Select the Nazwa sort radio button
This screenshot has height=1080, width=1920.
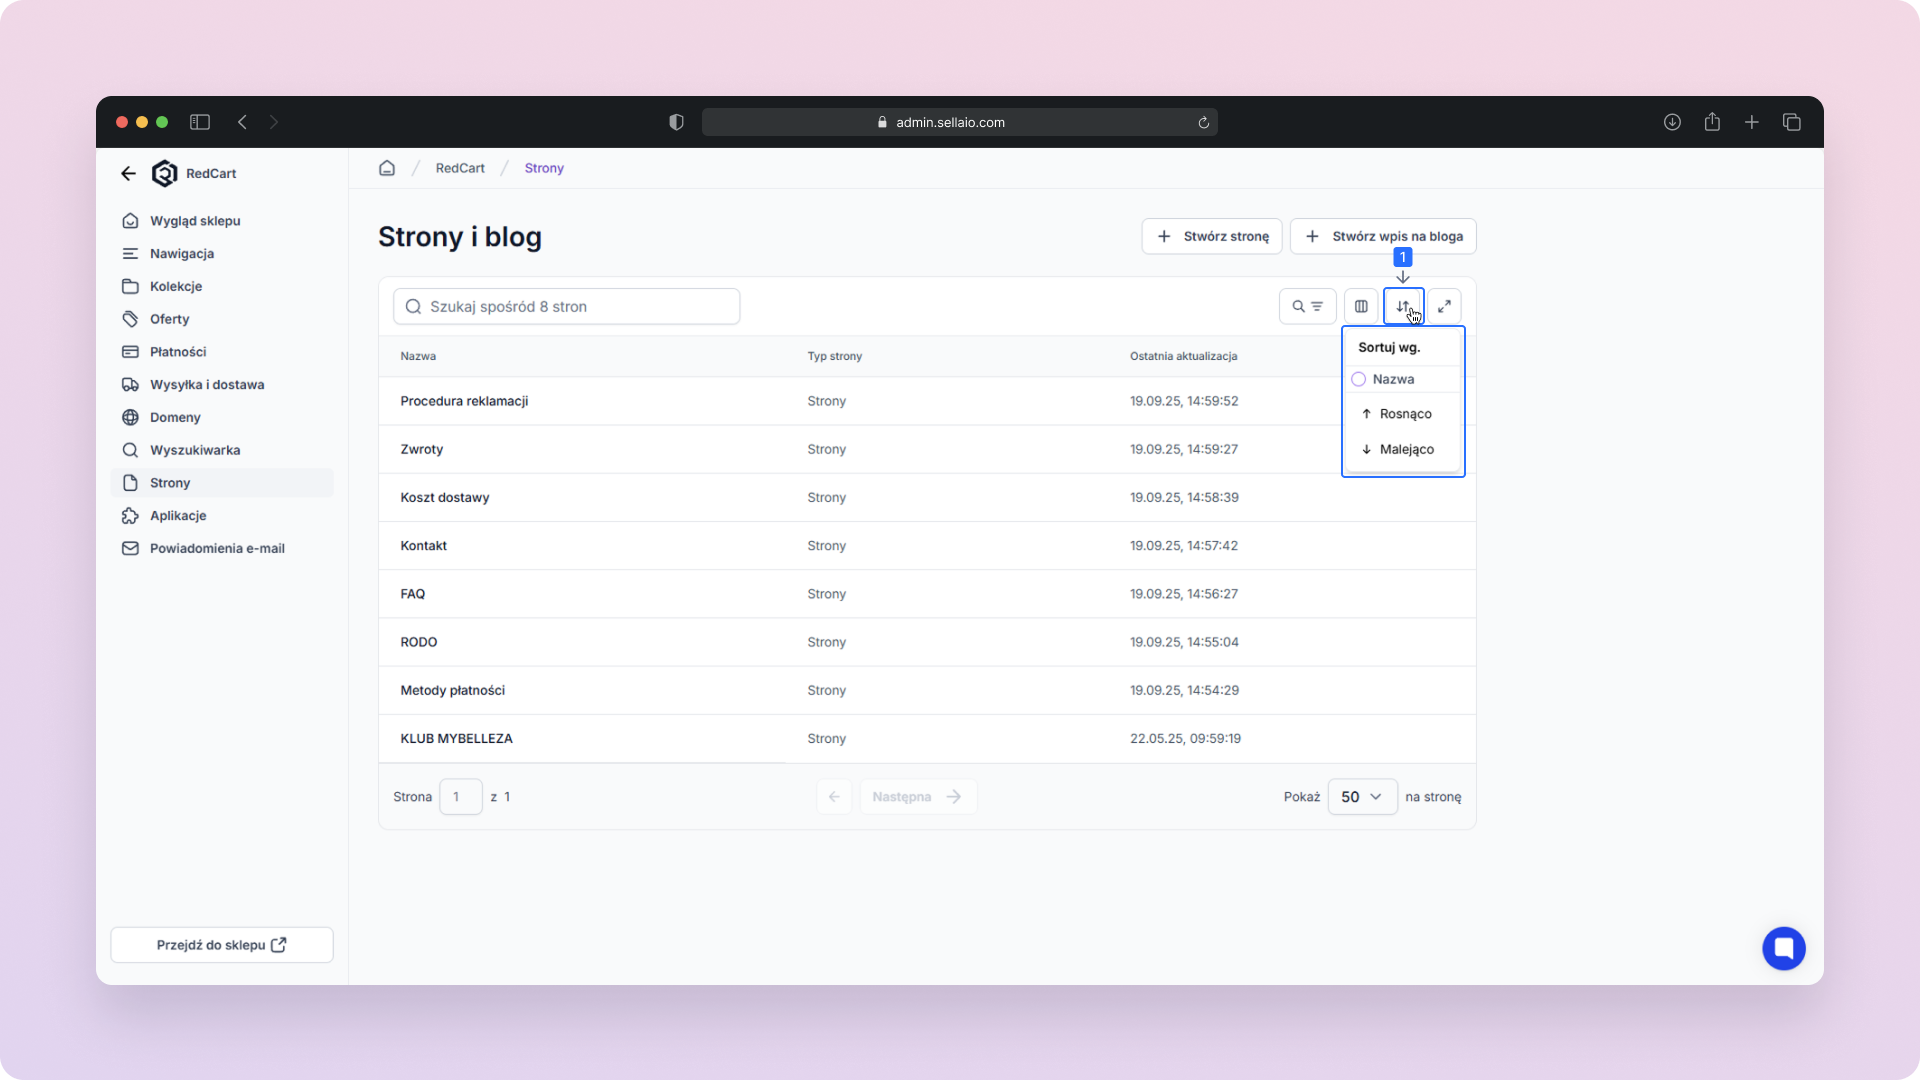tap(1359, 379)
